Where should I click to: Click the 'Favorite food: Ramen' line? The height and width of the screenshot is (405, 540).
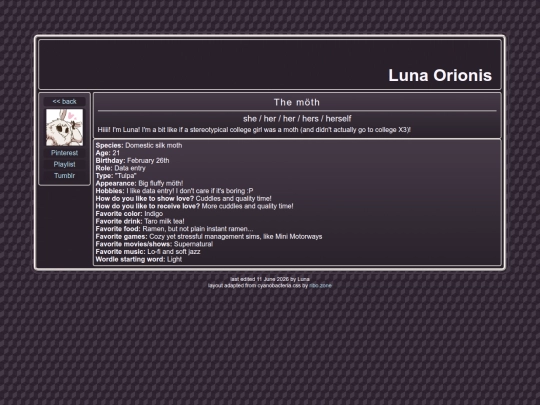pyautogui.click(x=174, y=229)
